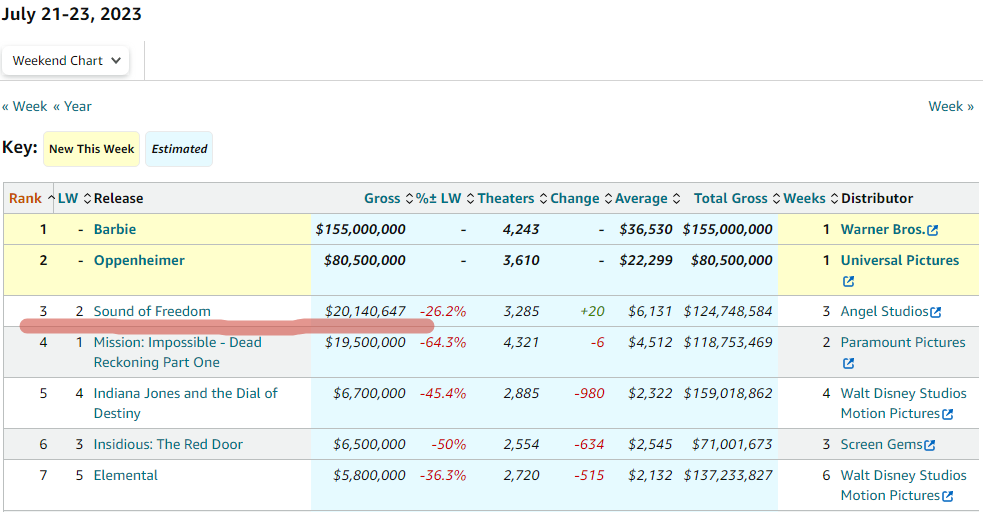Image resolution: width=983 pixels, height=512 pixels.
Task: Open Screen Gems distributor link
Action: point(881,444)
